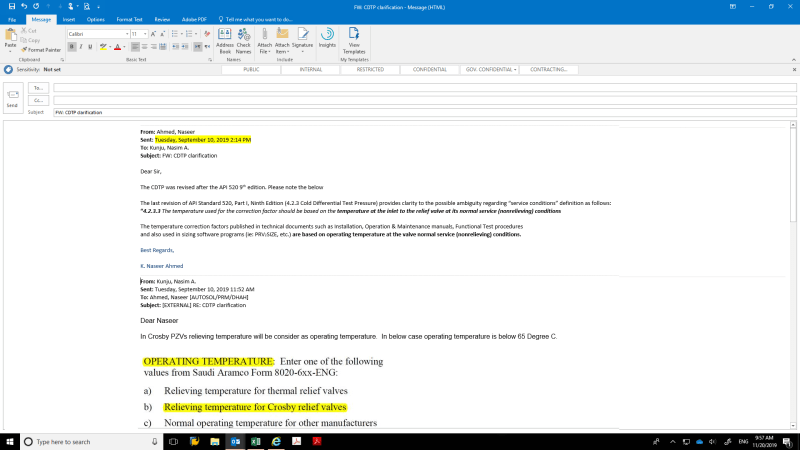Switch to the Insert ribbon tab
This screenshot has height=450, width=800.
point(69,19)
